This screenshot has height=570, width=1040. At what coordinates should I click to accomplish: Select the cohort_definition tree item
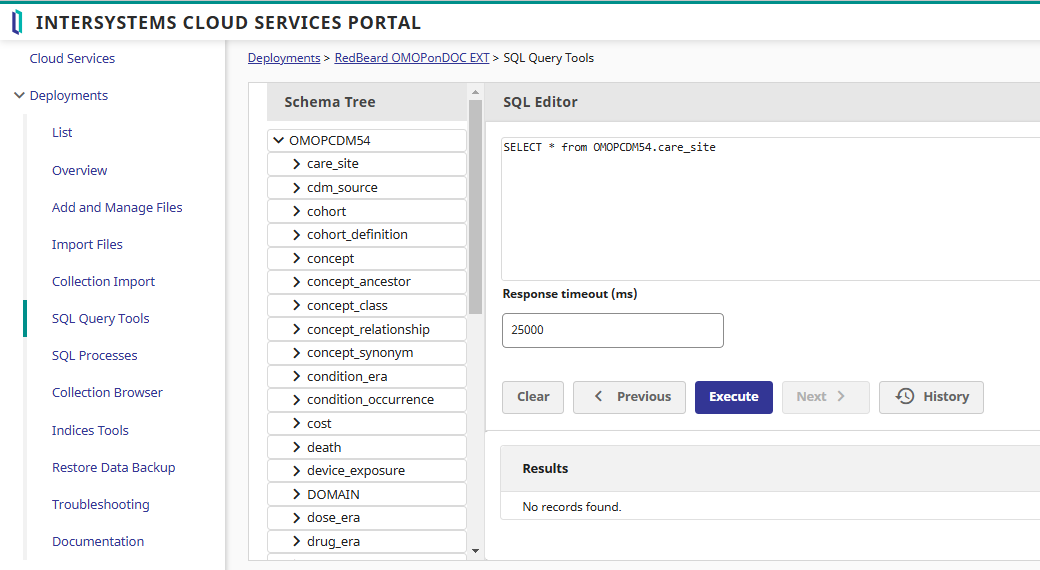point(357,235)
